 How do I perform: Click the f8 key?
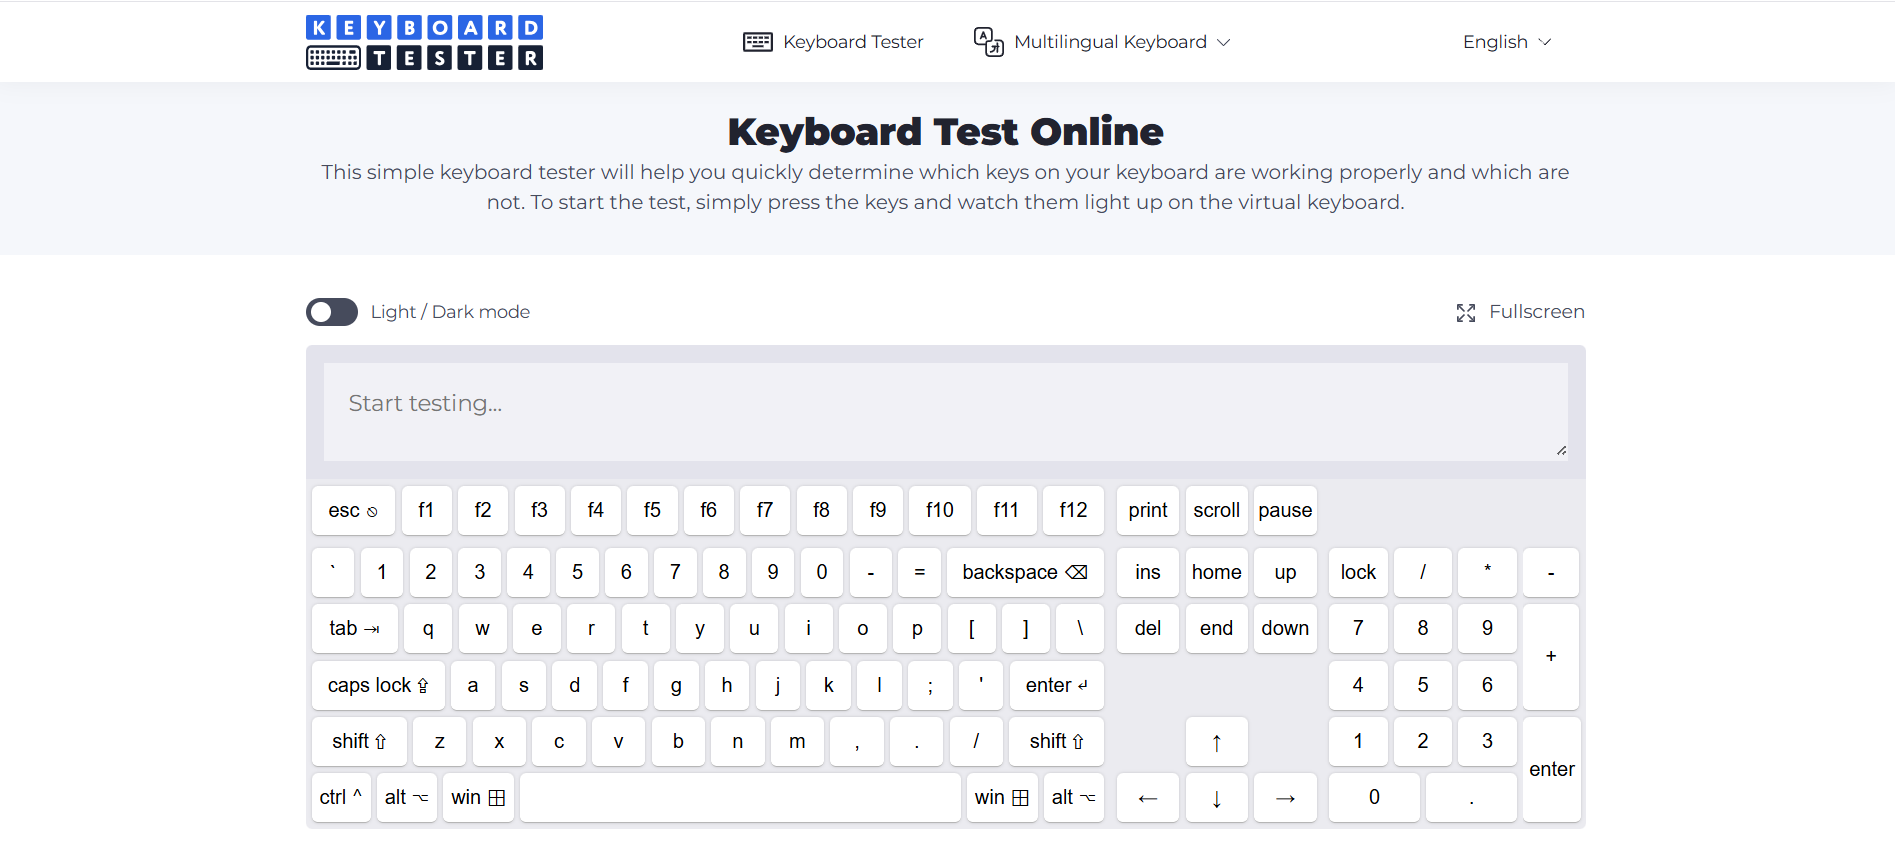pyautogui.click(x=821, y=510)
